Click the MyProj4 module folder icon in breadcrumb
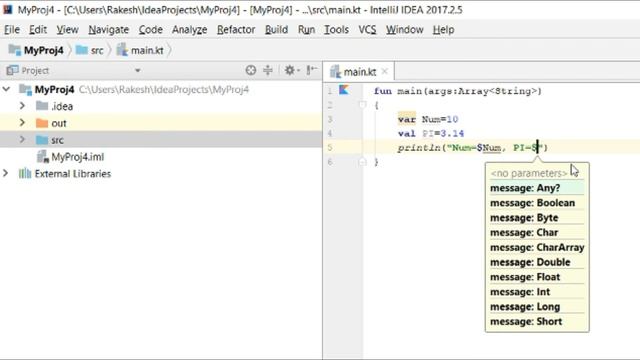Screen dimensions: 640x360 15,50
